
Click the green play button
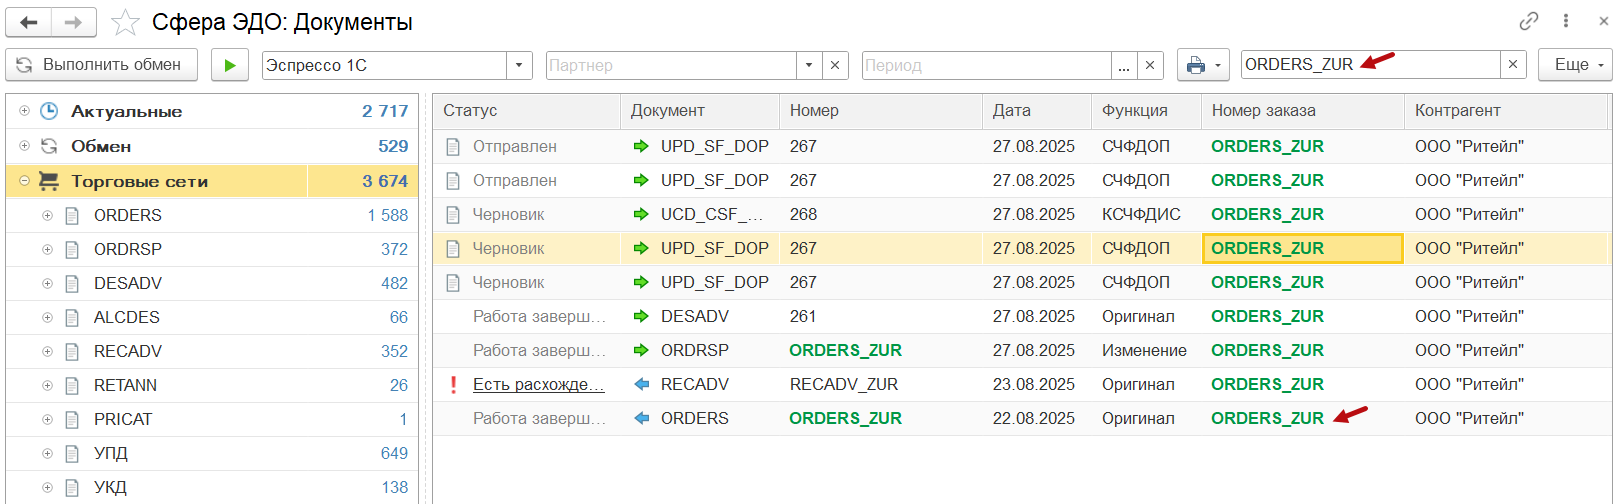[230, 65]
